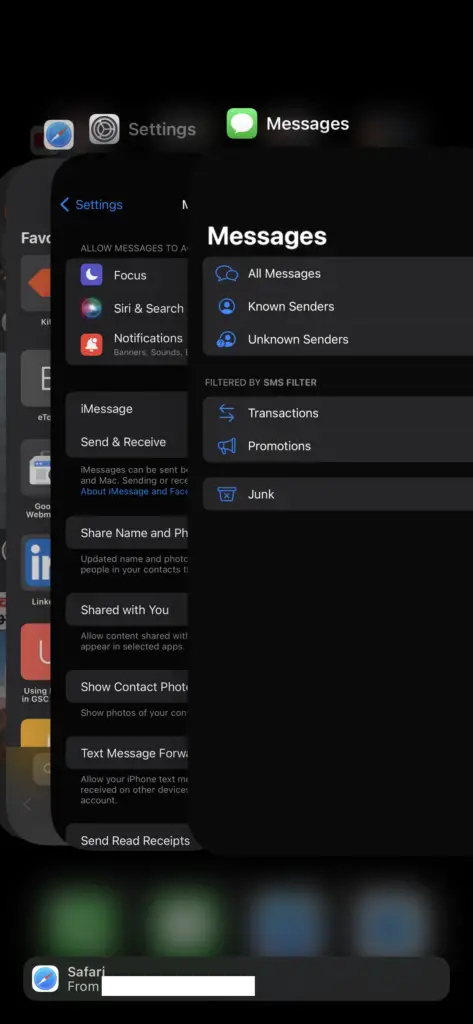Tap Show Contact Photos row
This screenshot has height=1024, width=473.
pyautogui.click(x=127, y=686)
